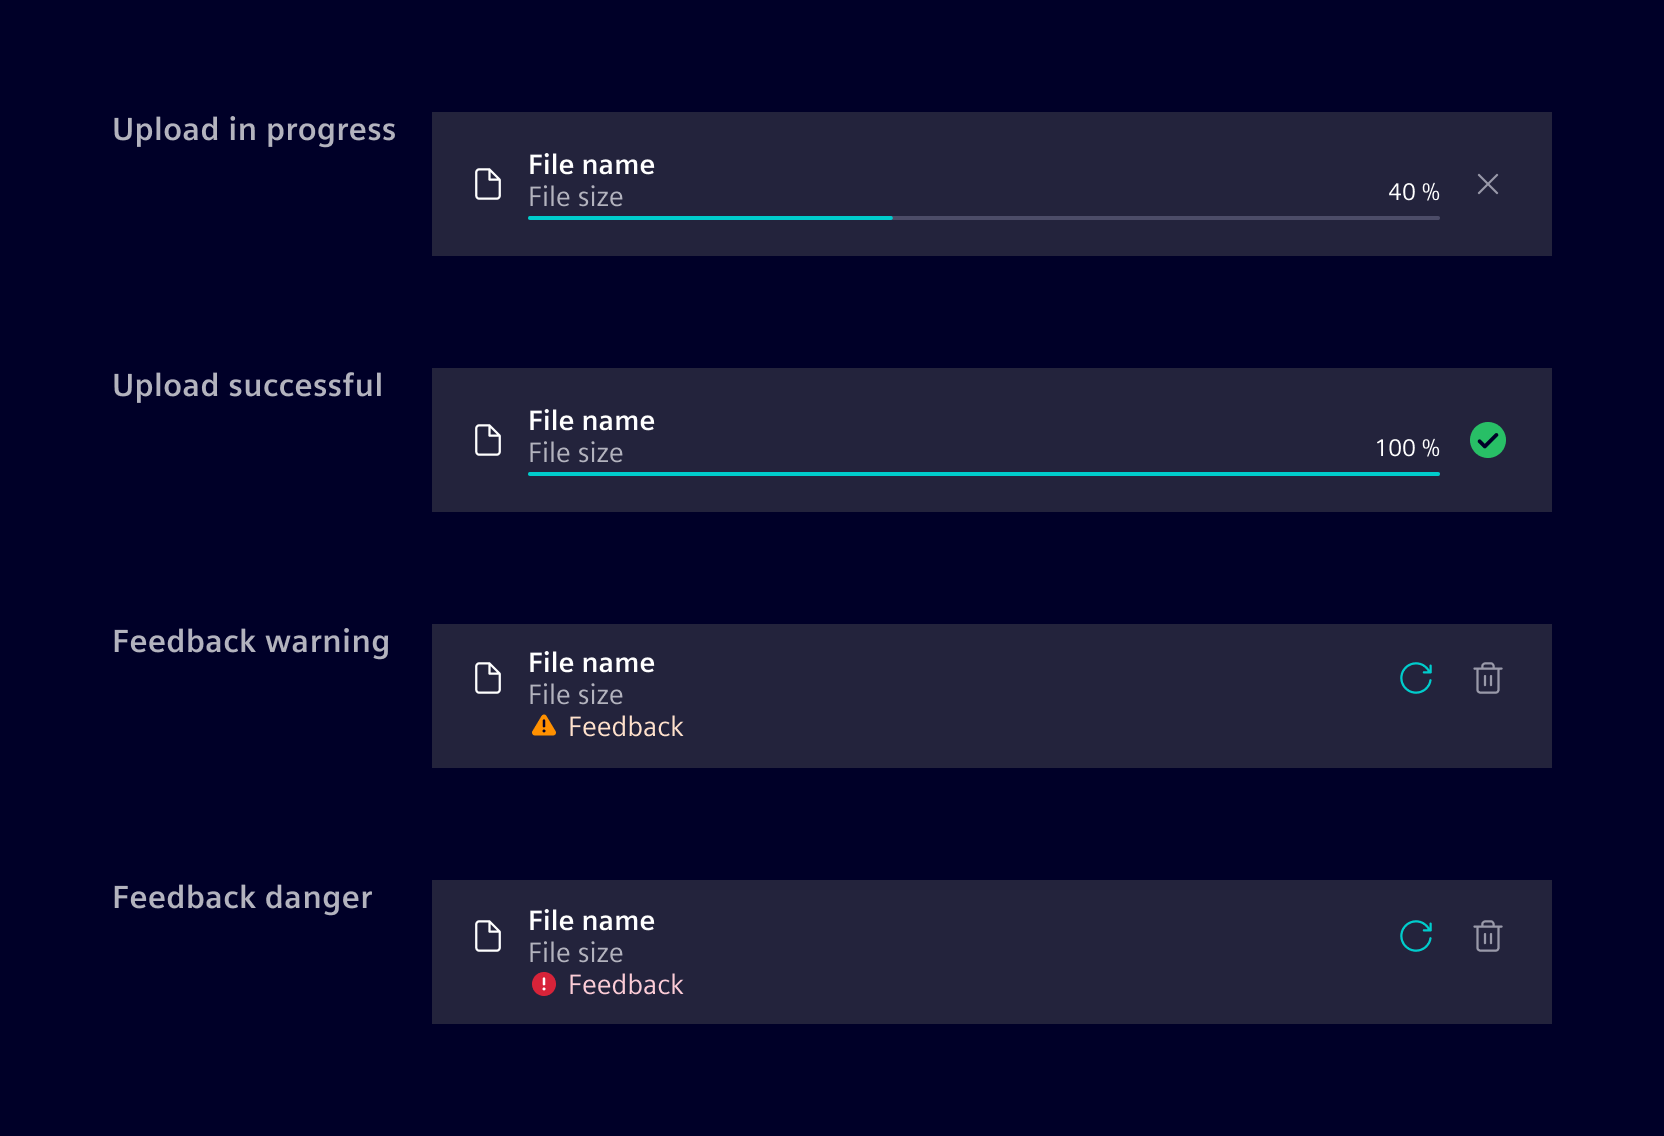1664x1136 pixels.
Task: Click the trash icon in the Feedback warning row
Action: coord(1487,678)
